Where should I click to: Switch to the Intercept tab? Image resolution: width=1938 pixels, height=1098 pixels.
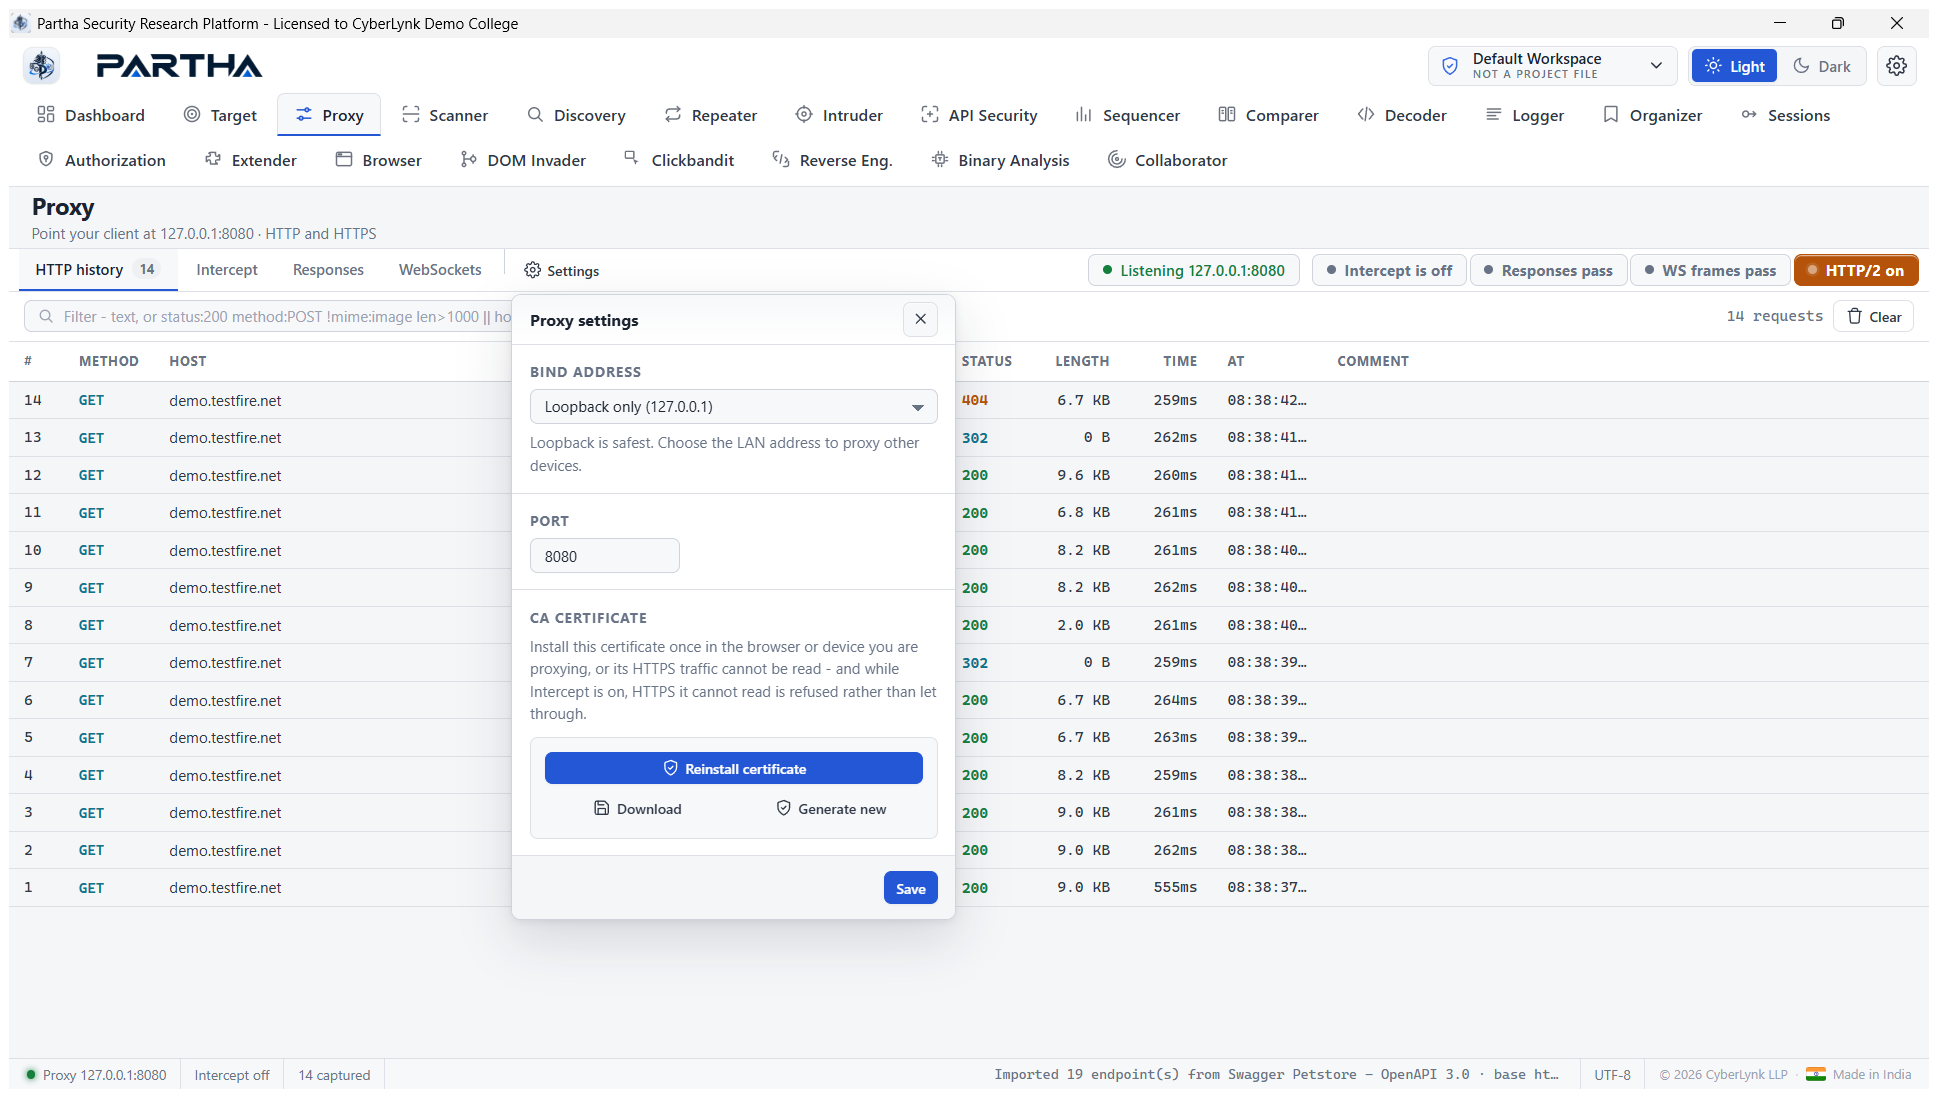(227, 270)
